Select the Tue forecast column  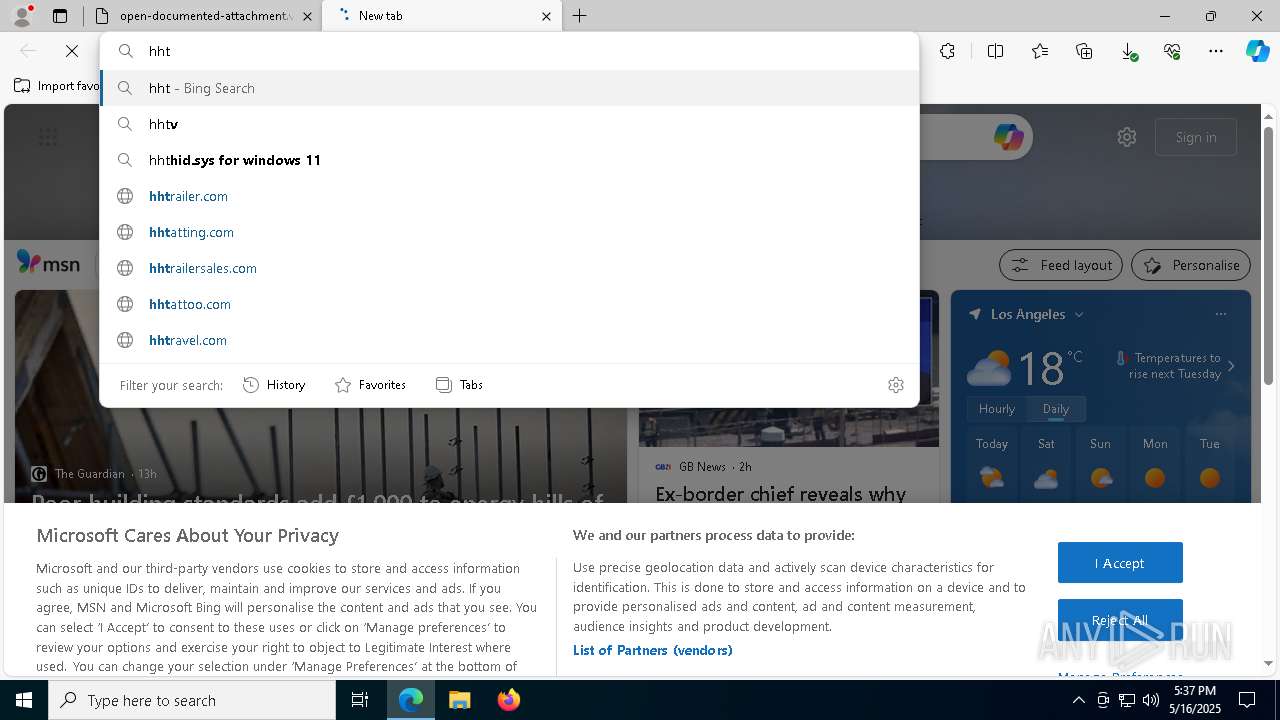pyautogui.click(x=1210, y=466)
